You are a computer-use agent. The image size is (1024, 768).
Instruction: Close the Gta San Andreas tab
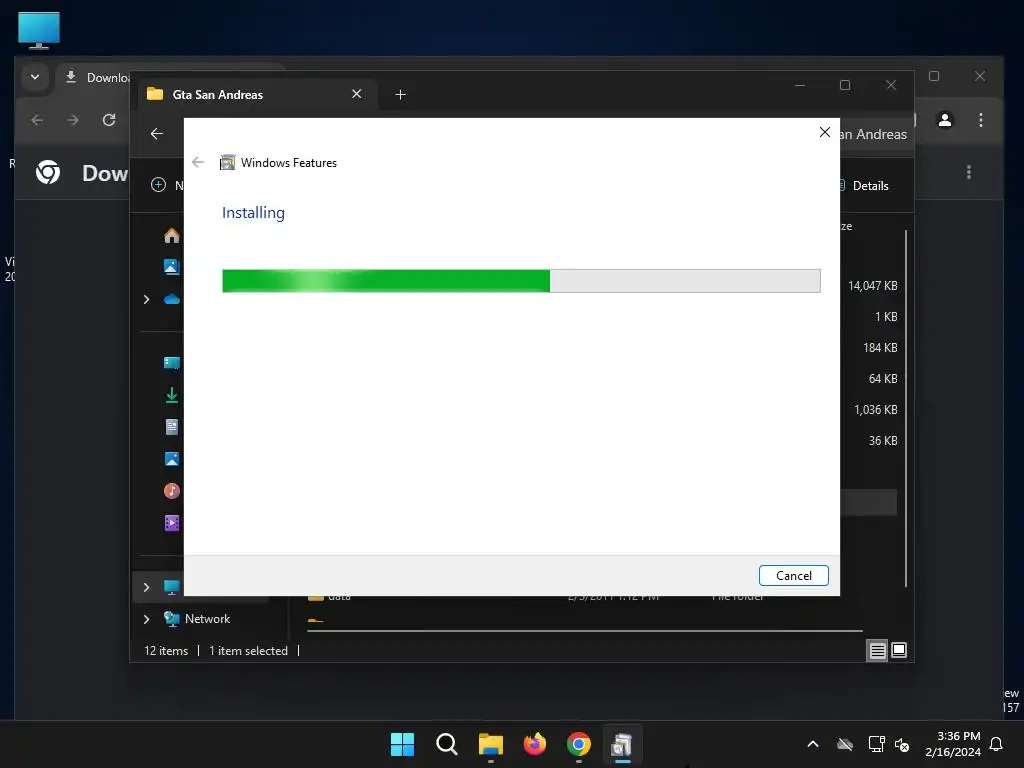click(x=357, y=94)
